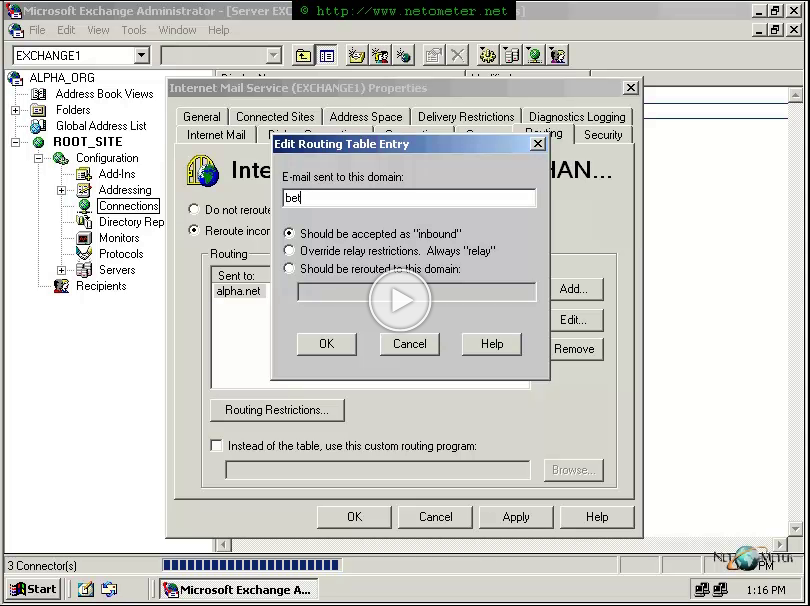Click the grayed Properties toolbar icon
Viewport: 810px width, 606px height.
click(433, 55)
